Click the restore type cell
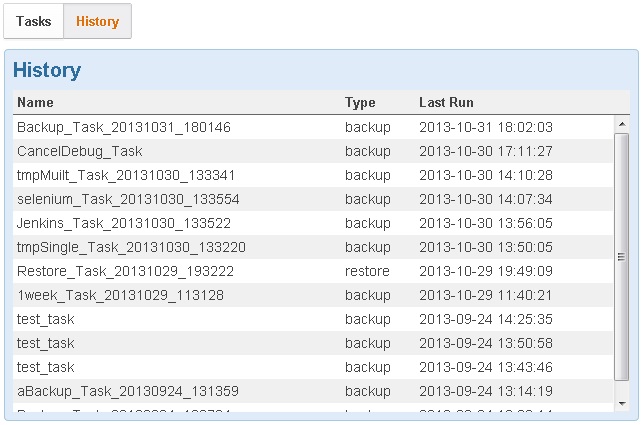The image size is (644, 425). [x=367, y=271]
